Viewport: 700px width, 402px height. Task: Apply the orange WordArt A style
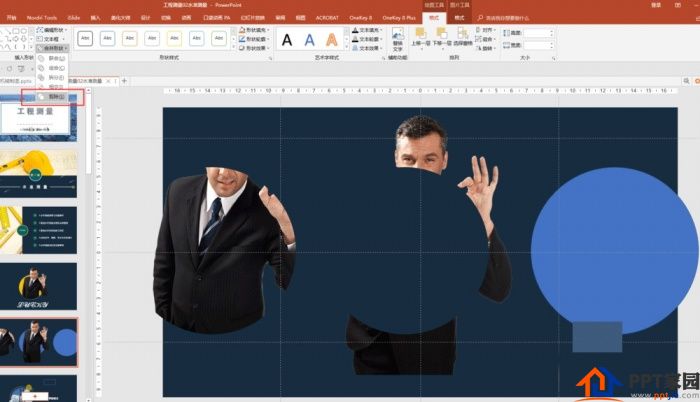click(x=332, y=40)
